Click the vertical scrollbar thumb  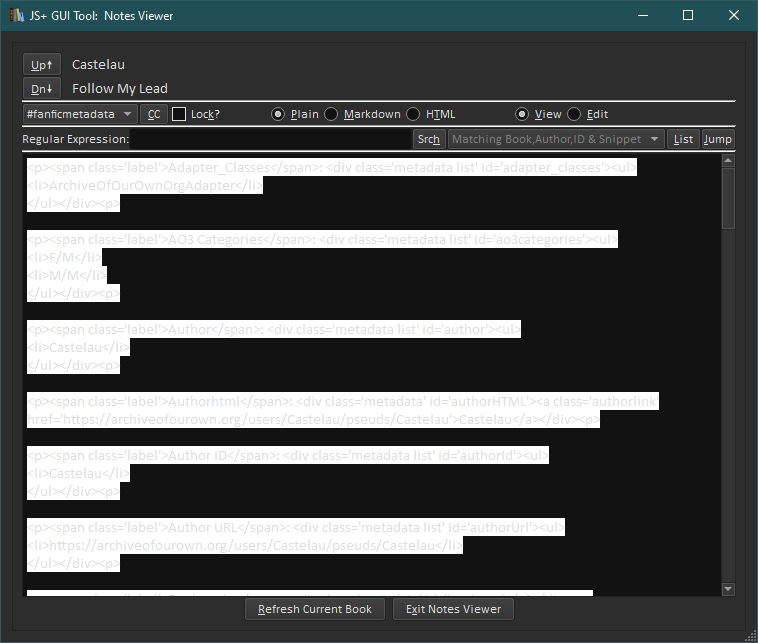point(728,198)
